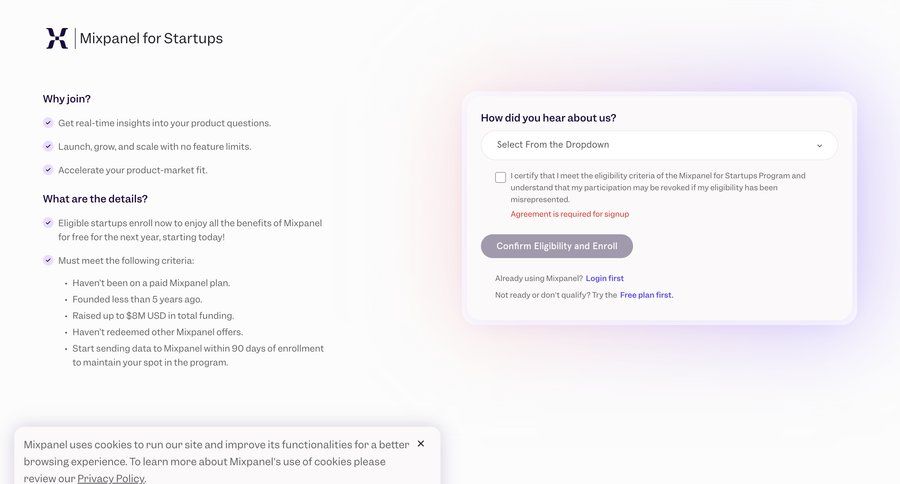Click checkmark icon beside no feature limits
This screenshot has width=900, height=484.
pos(48,146)
